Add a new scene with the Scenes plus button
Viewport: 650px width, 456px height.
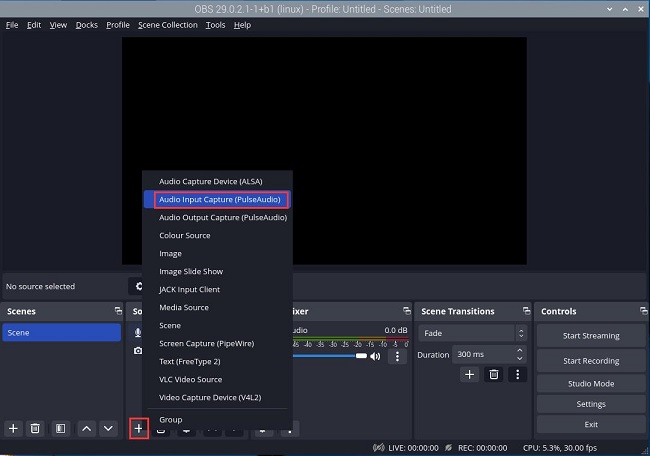(13, 428)
